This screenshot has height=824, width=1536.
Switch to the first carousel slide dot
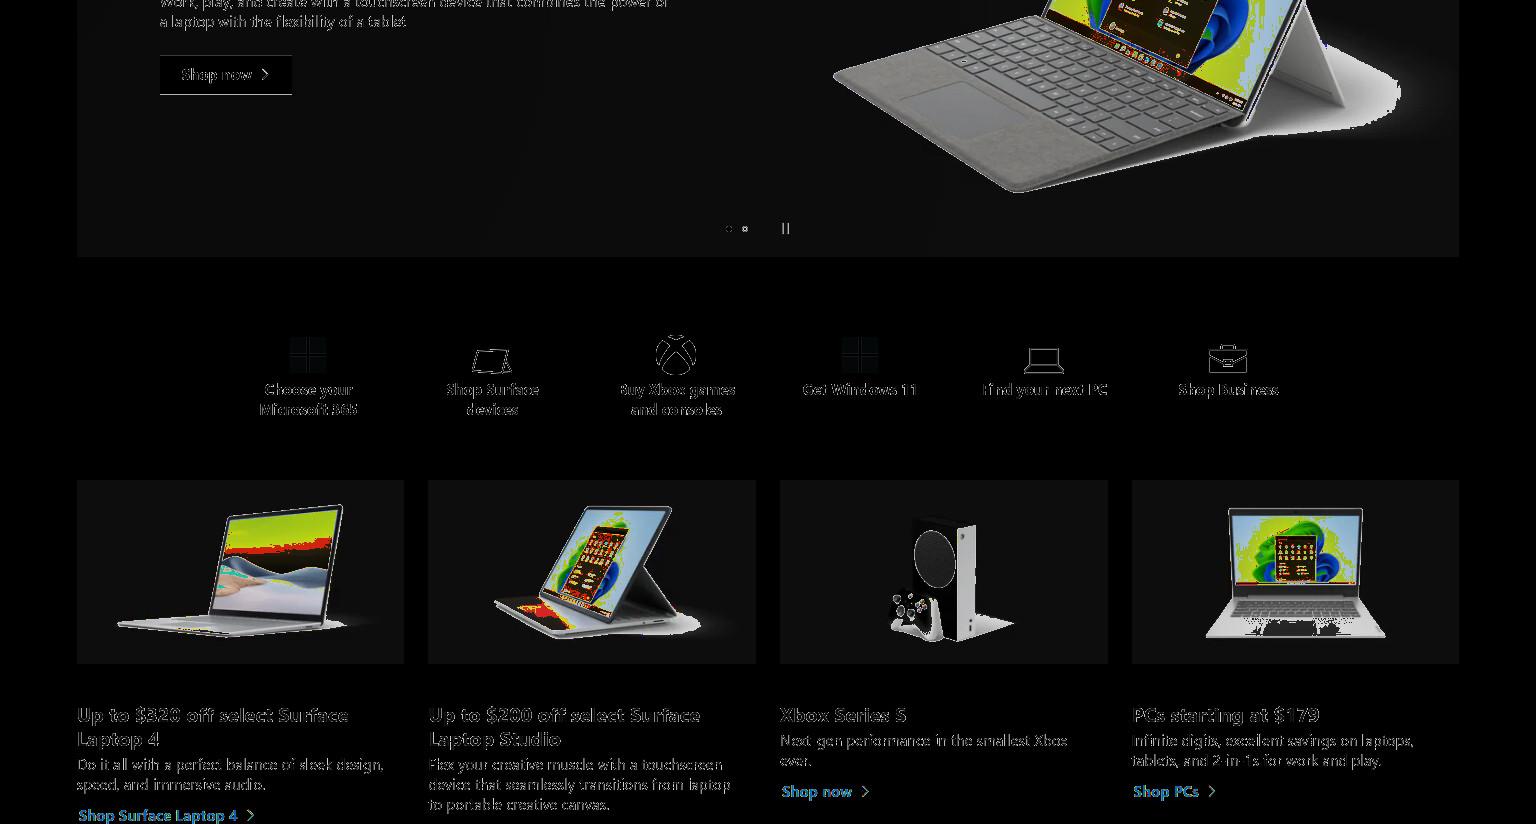729,229
